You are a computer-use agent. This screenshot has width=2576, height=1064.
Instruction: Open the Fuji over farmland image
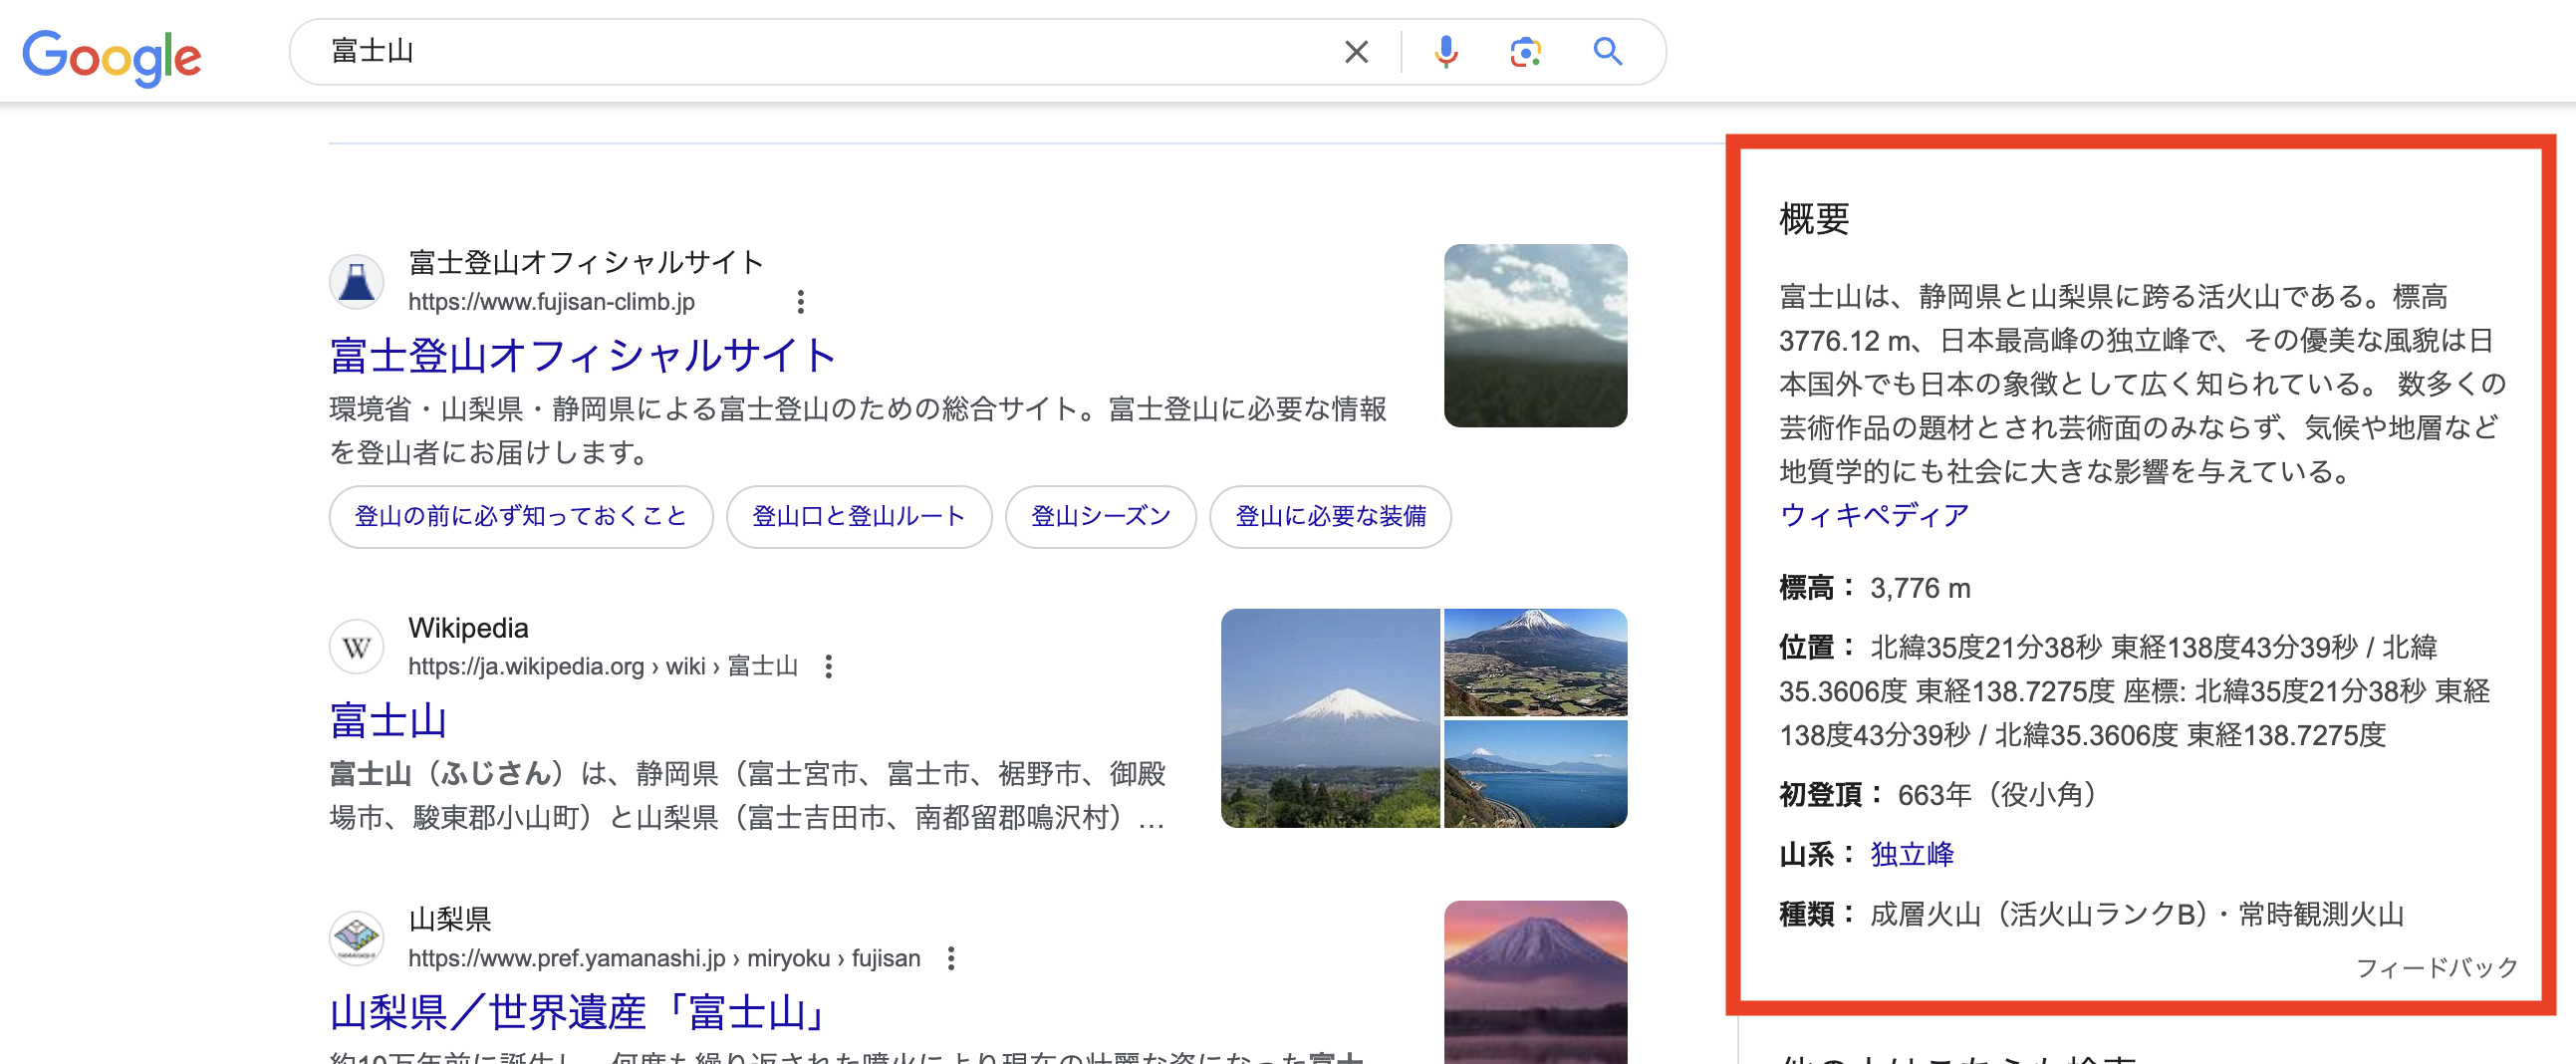(x=1536, y=662)
